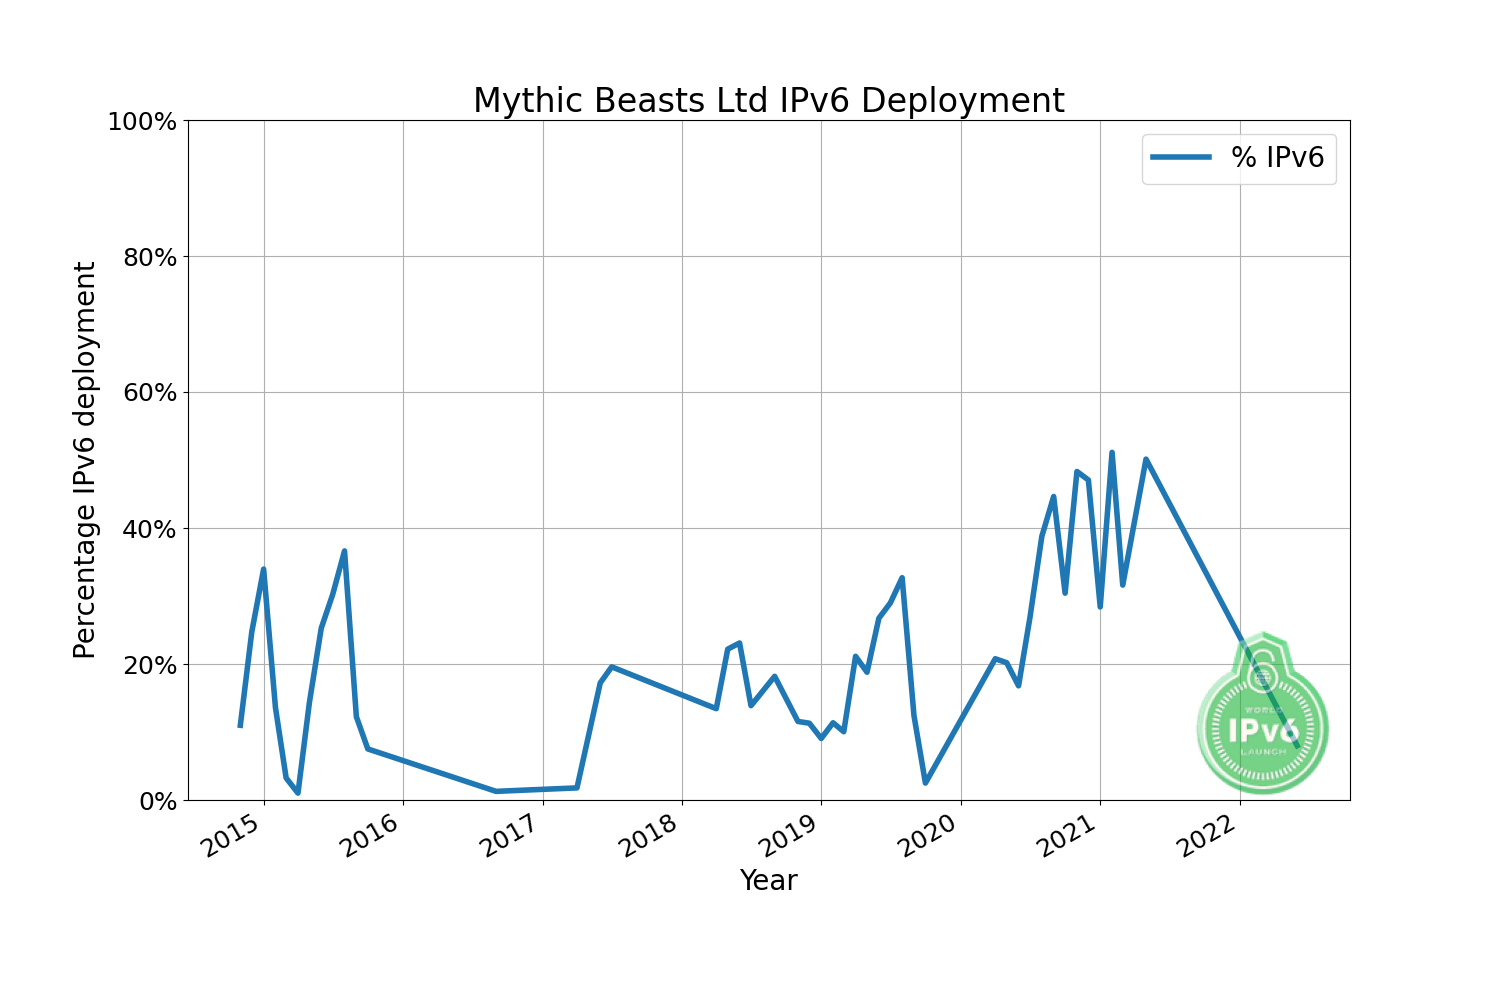Click the line peak in mid-2015
Viewport: 1500px width, 1000px height.
pos(344,551)
